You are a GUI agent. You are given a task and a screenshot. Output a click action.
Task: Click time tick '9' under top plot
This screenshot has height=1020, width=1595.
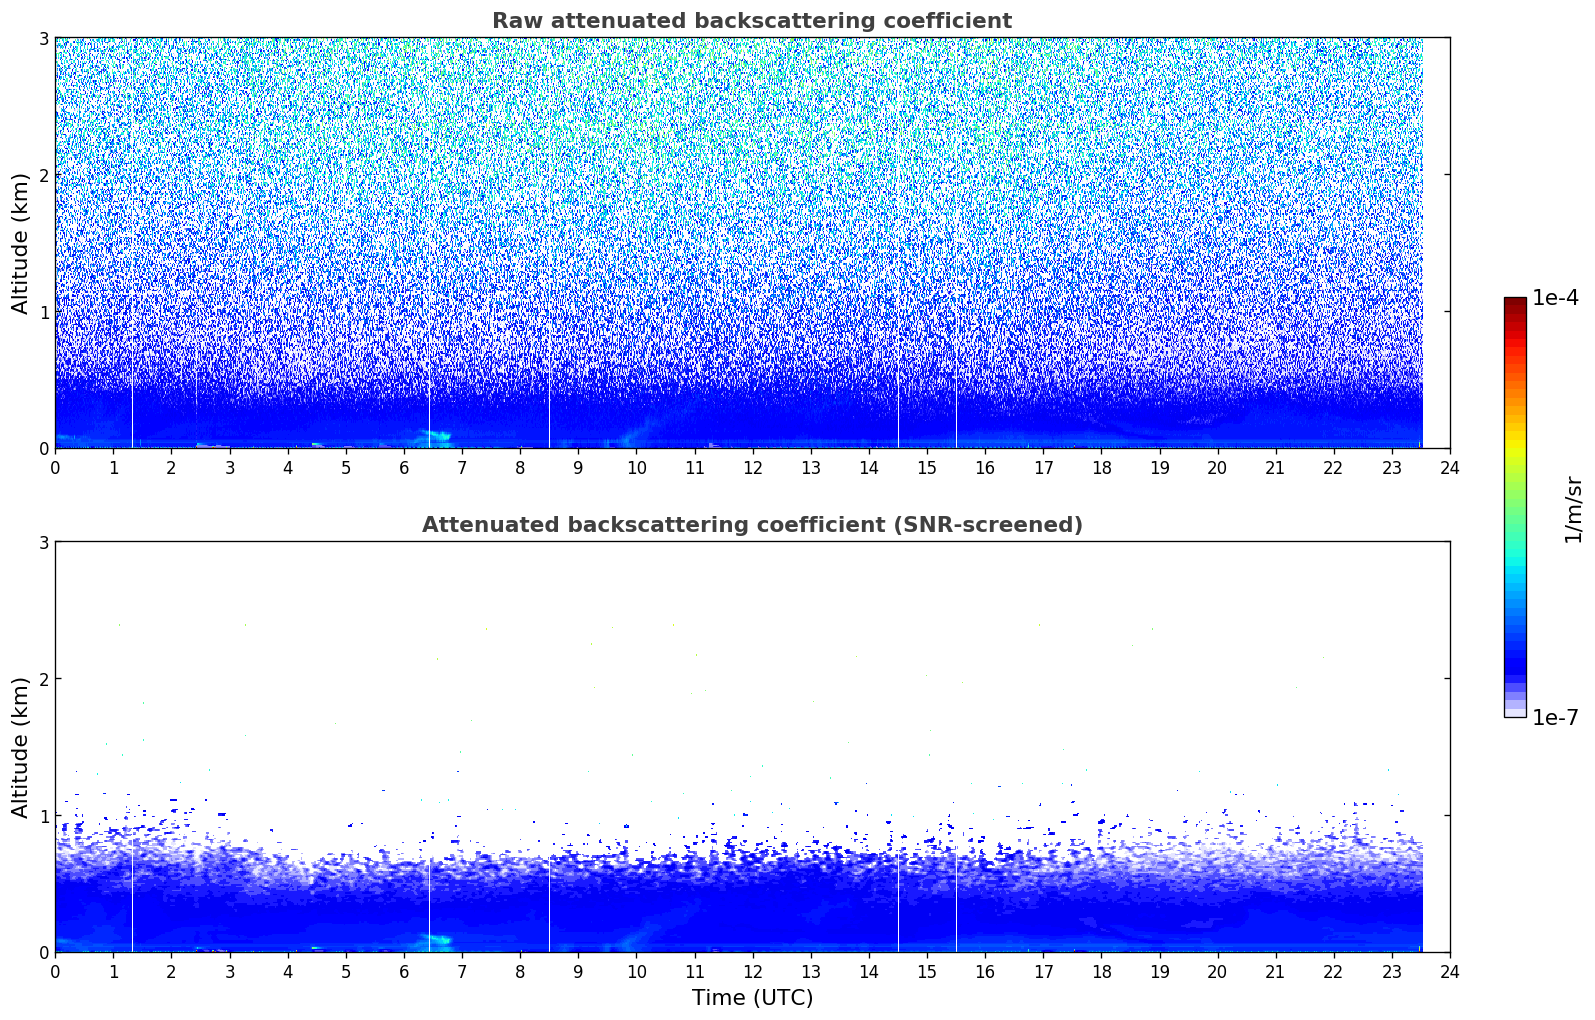(x=578, y=467)
